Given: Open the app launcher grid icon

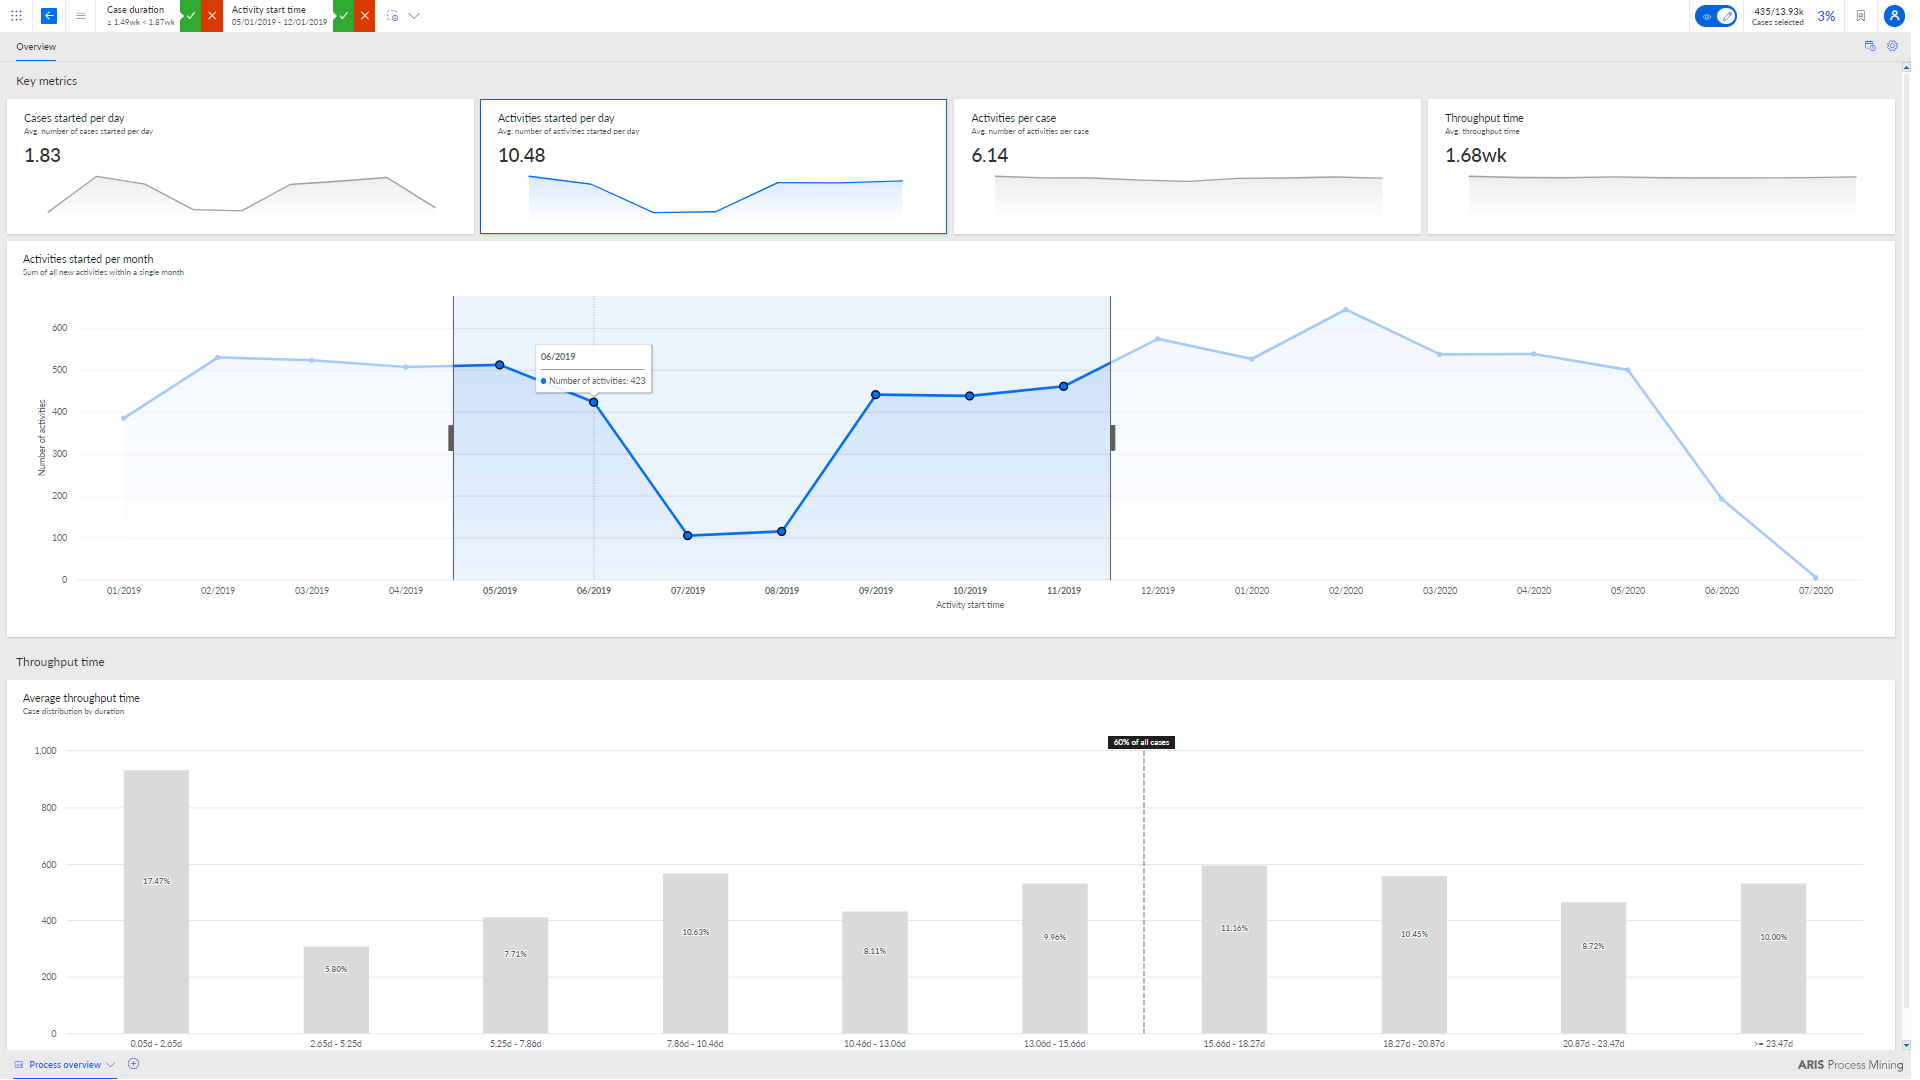Looking at the screenshot, I should point(16,16).
